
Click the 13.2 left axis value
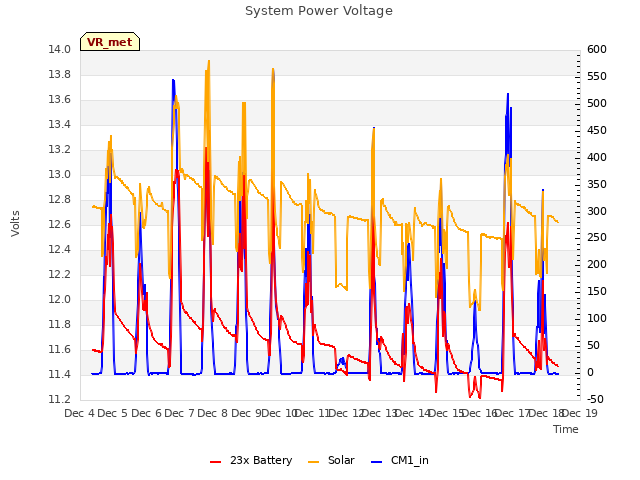tap(59, 150)
